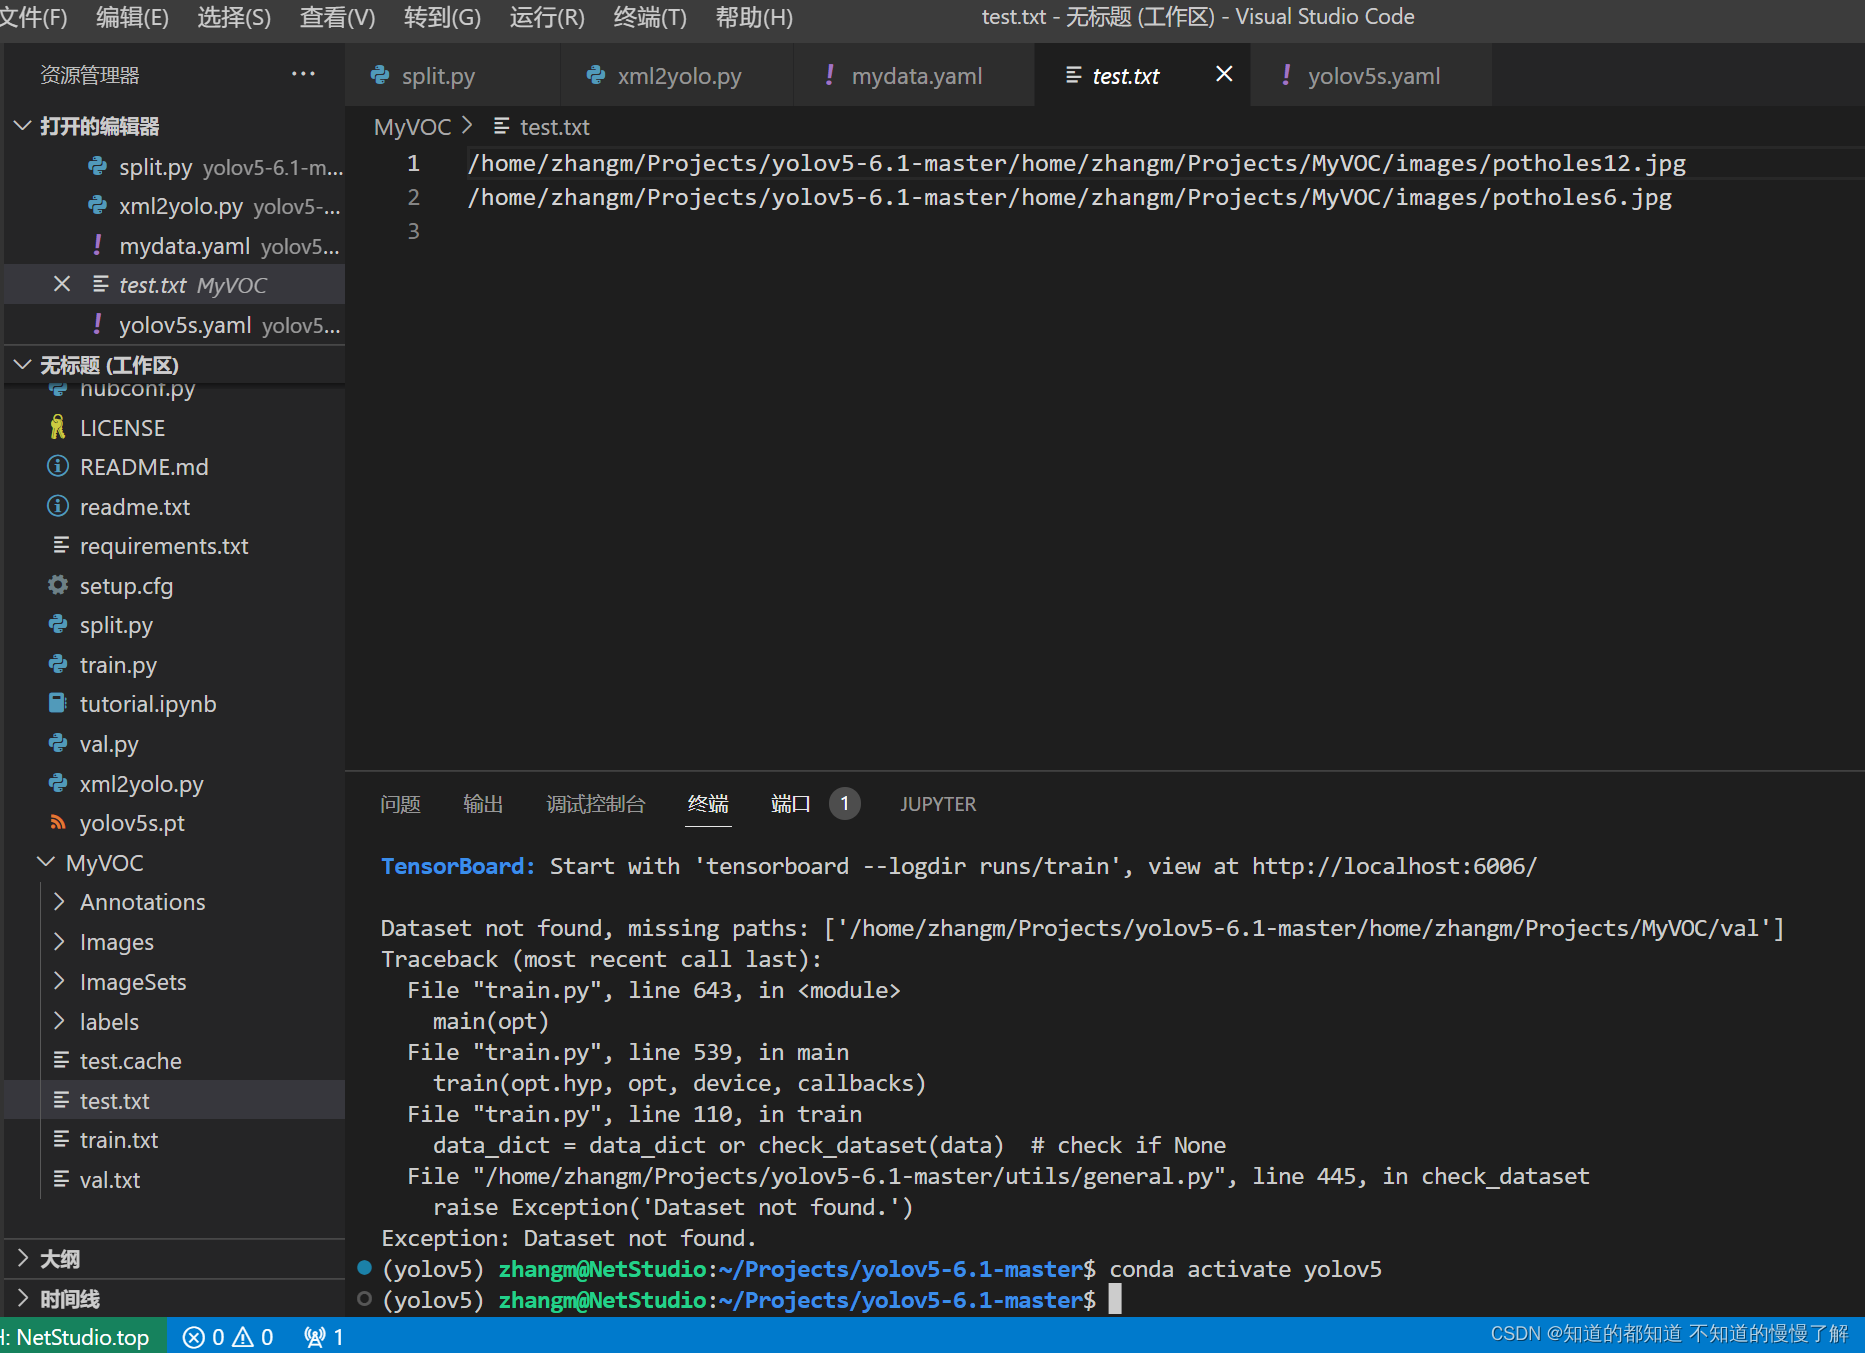Expand the Images folder
1865x1353 pixels.
(59, 941)
